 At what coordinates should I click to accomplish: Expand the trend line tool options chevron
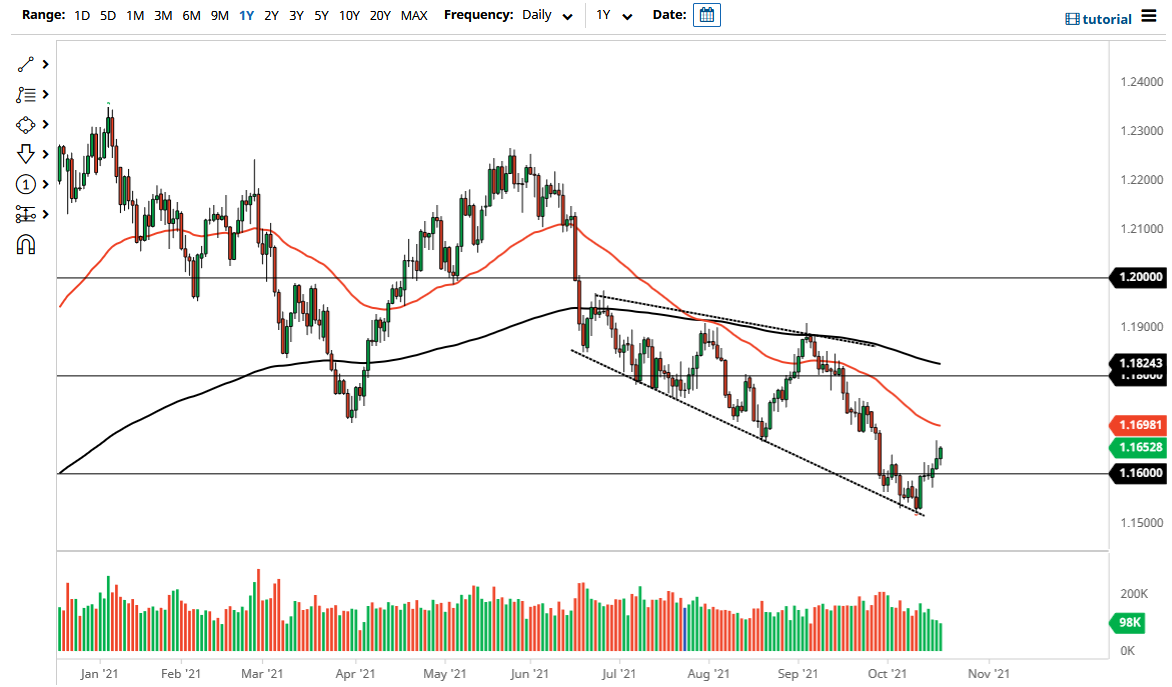pyautogui.click(x=45, y=64)
